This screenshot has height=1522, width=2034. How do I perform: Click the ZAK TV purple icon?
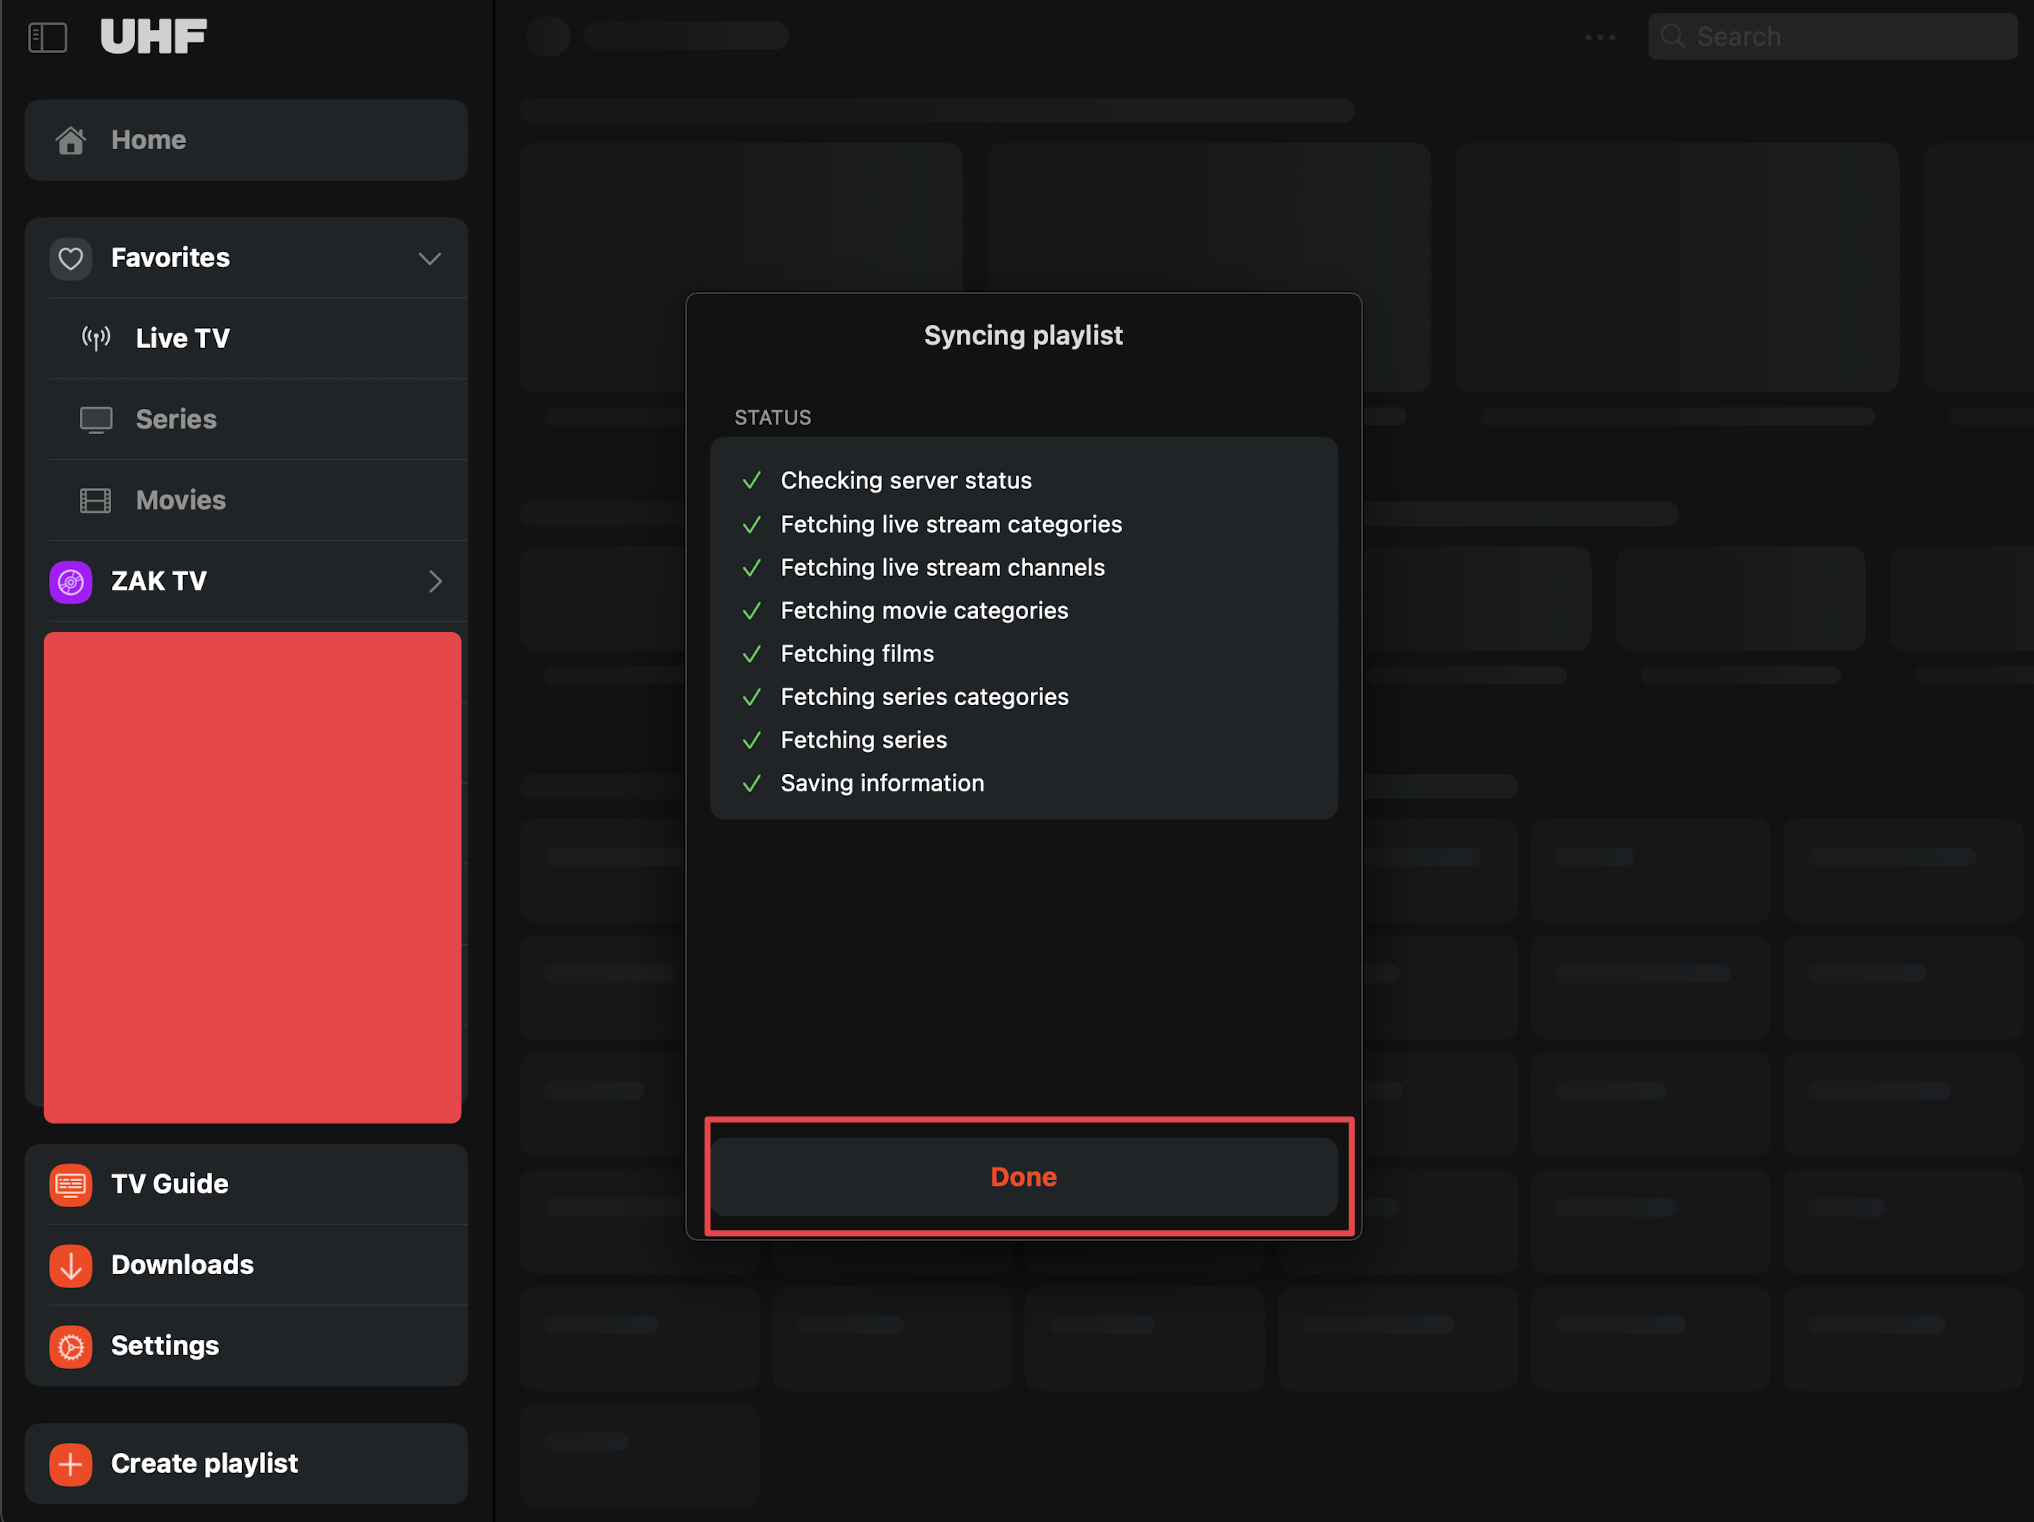(71, 581)
